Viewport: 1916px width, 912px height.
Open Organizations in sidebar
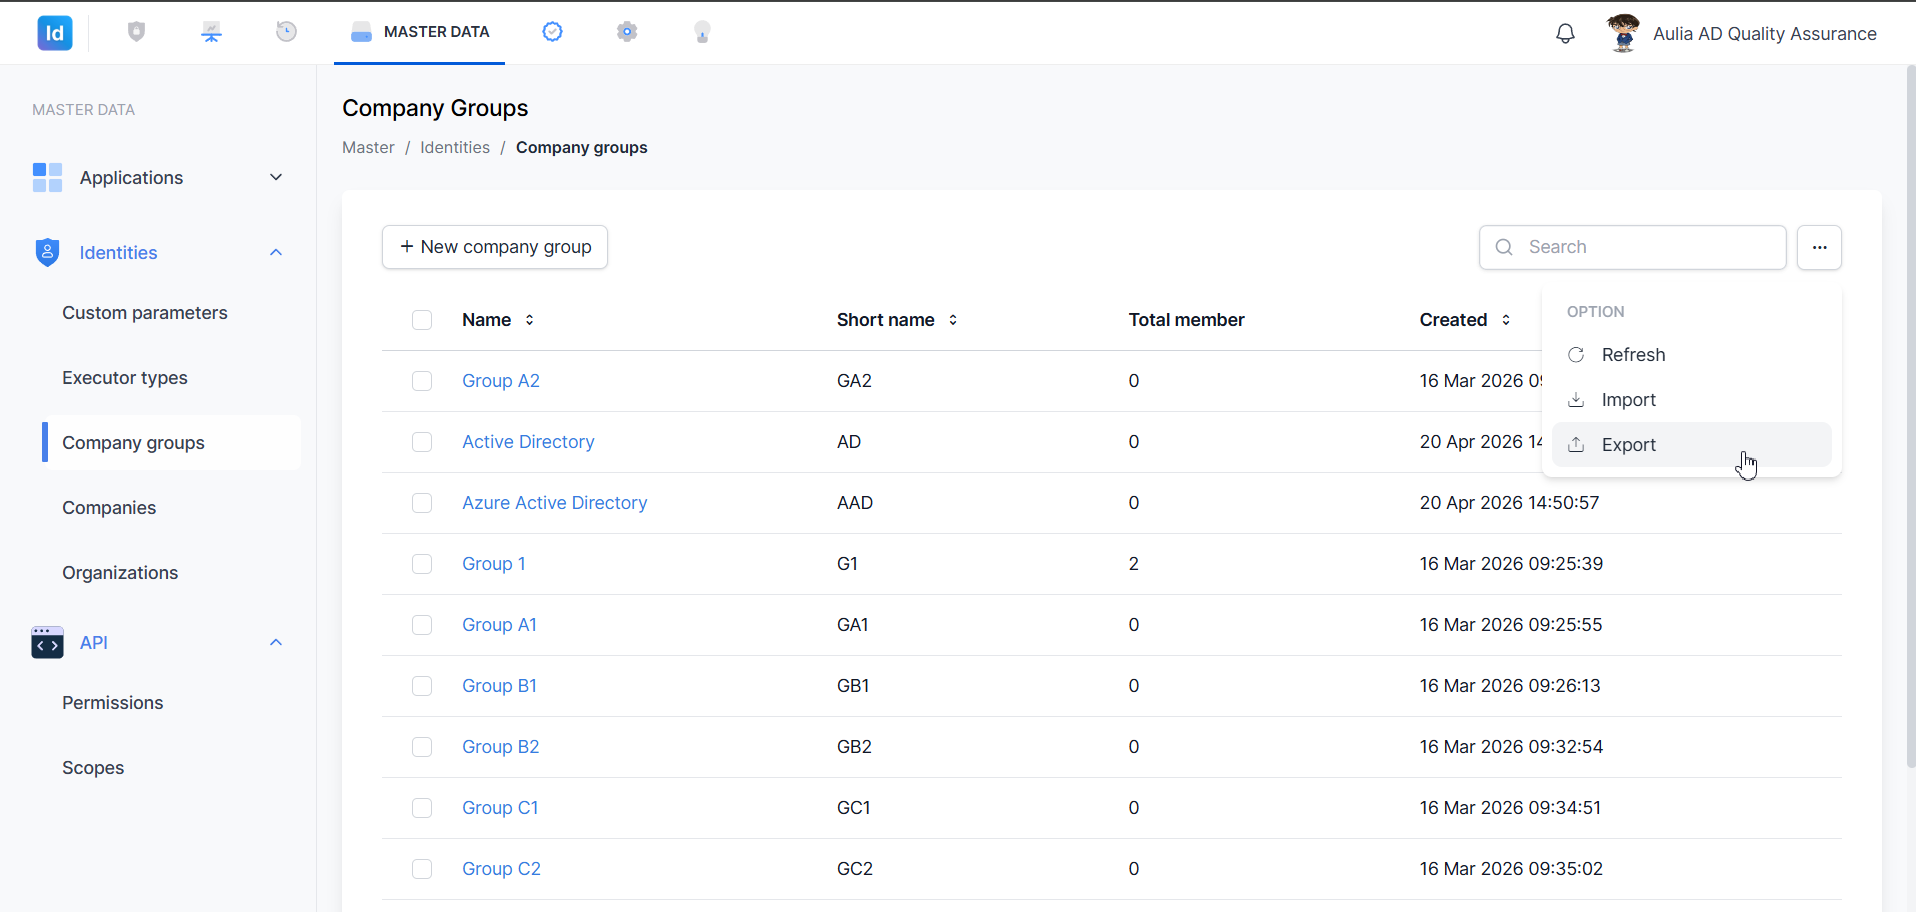coord(120,573)
